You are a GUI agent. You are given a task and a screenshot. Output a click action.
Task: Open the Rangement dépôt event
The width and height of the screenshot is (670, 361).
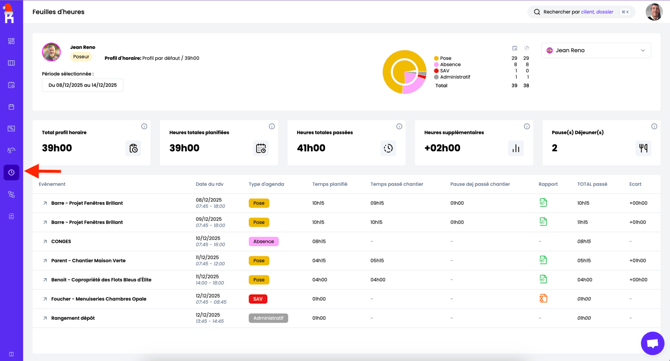[x=73, y=318]
